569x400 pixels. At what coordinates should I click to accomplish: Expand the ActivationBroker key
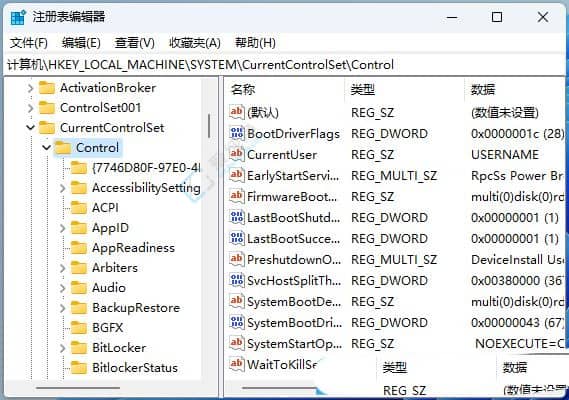pos(30,88)
